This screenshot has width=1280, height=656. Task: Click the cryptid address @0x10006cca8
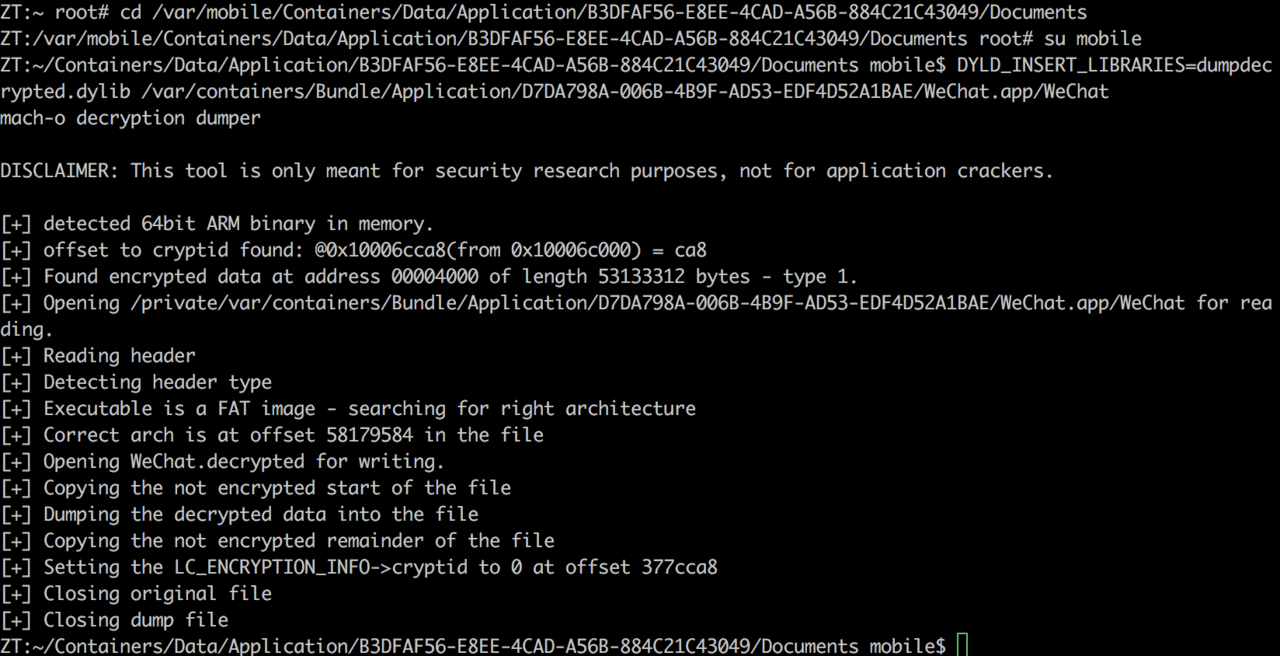pyautogui.click(x=381, y=250)
